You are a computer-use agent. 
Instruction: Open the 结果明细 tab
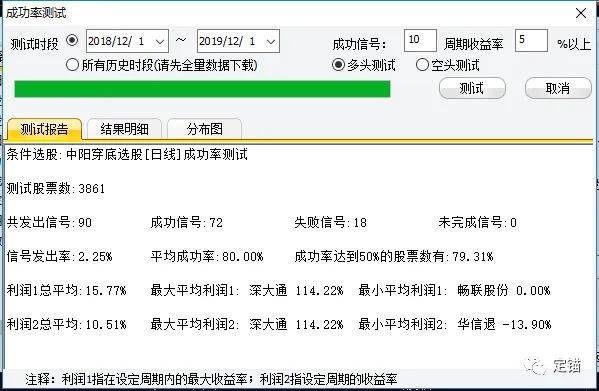(125, 129)
